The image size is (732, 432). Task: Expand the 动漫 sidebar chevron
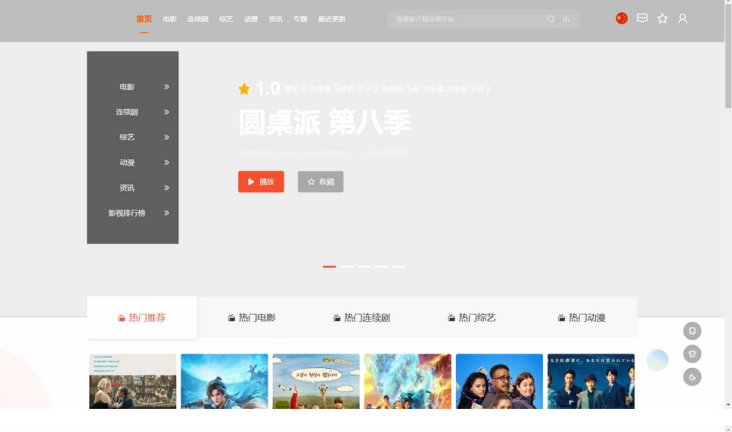click(166, 163)
